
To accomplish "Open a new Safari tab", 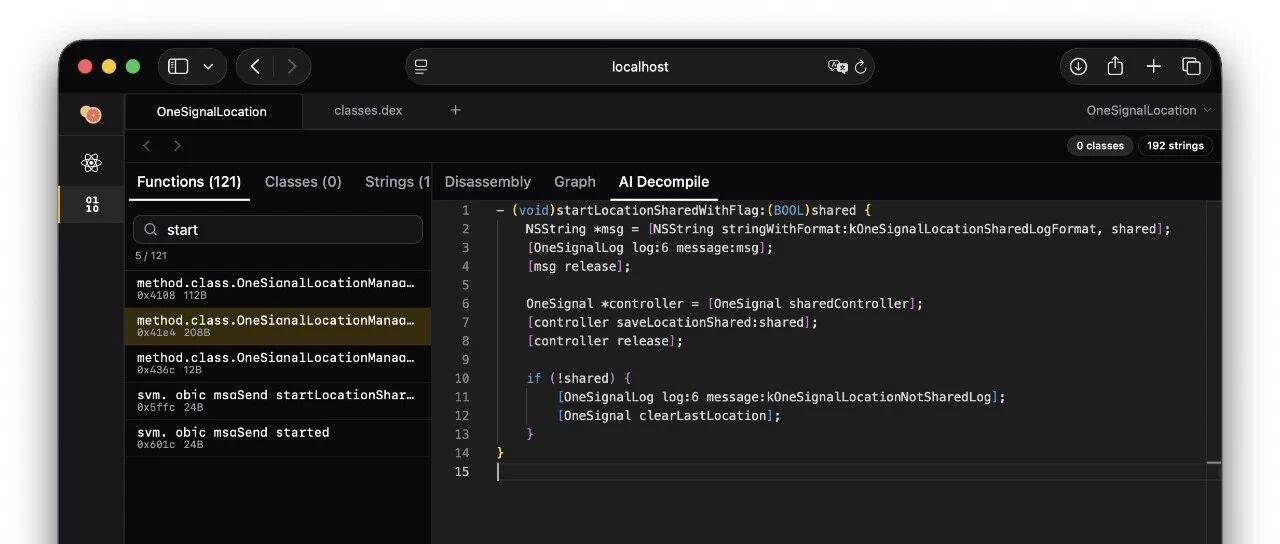I will click(x=1153, y=66).
